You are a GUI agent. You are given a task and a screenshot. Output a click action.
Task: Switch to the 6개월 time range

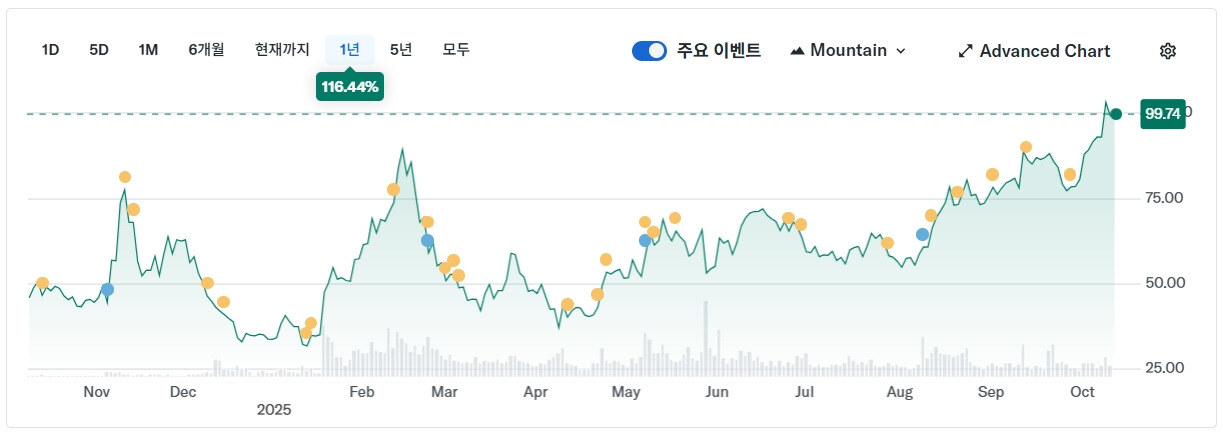coord(206,50)
